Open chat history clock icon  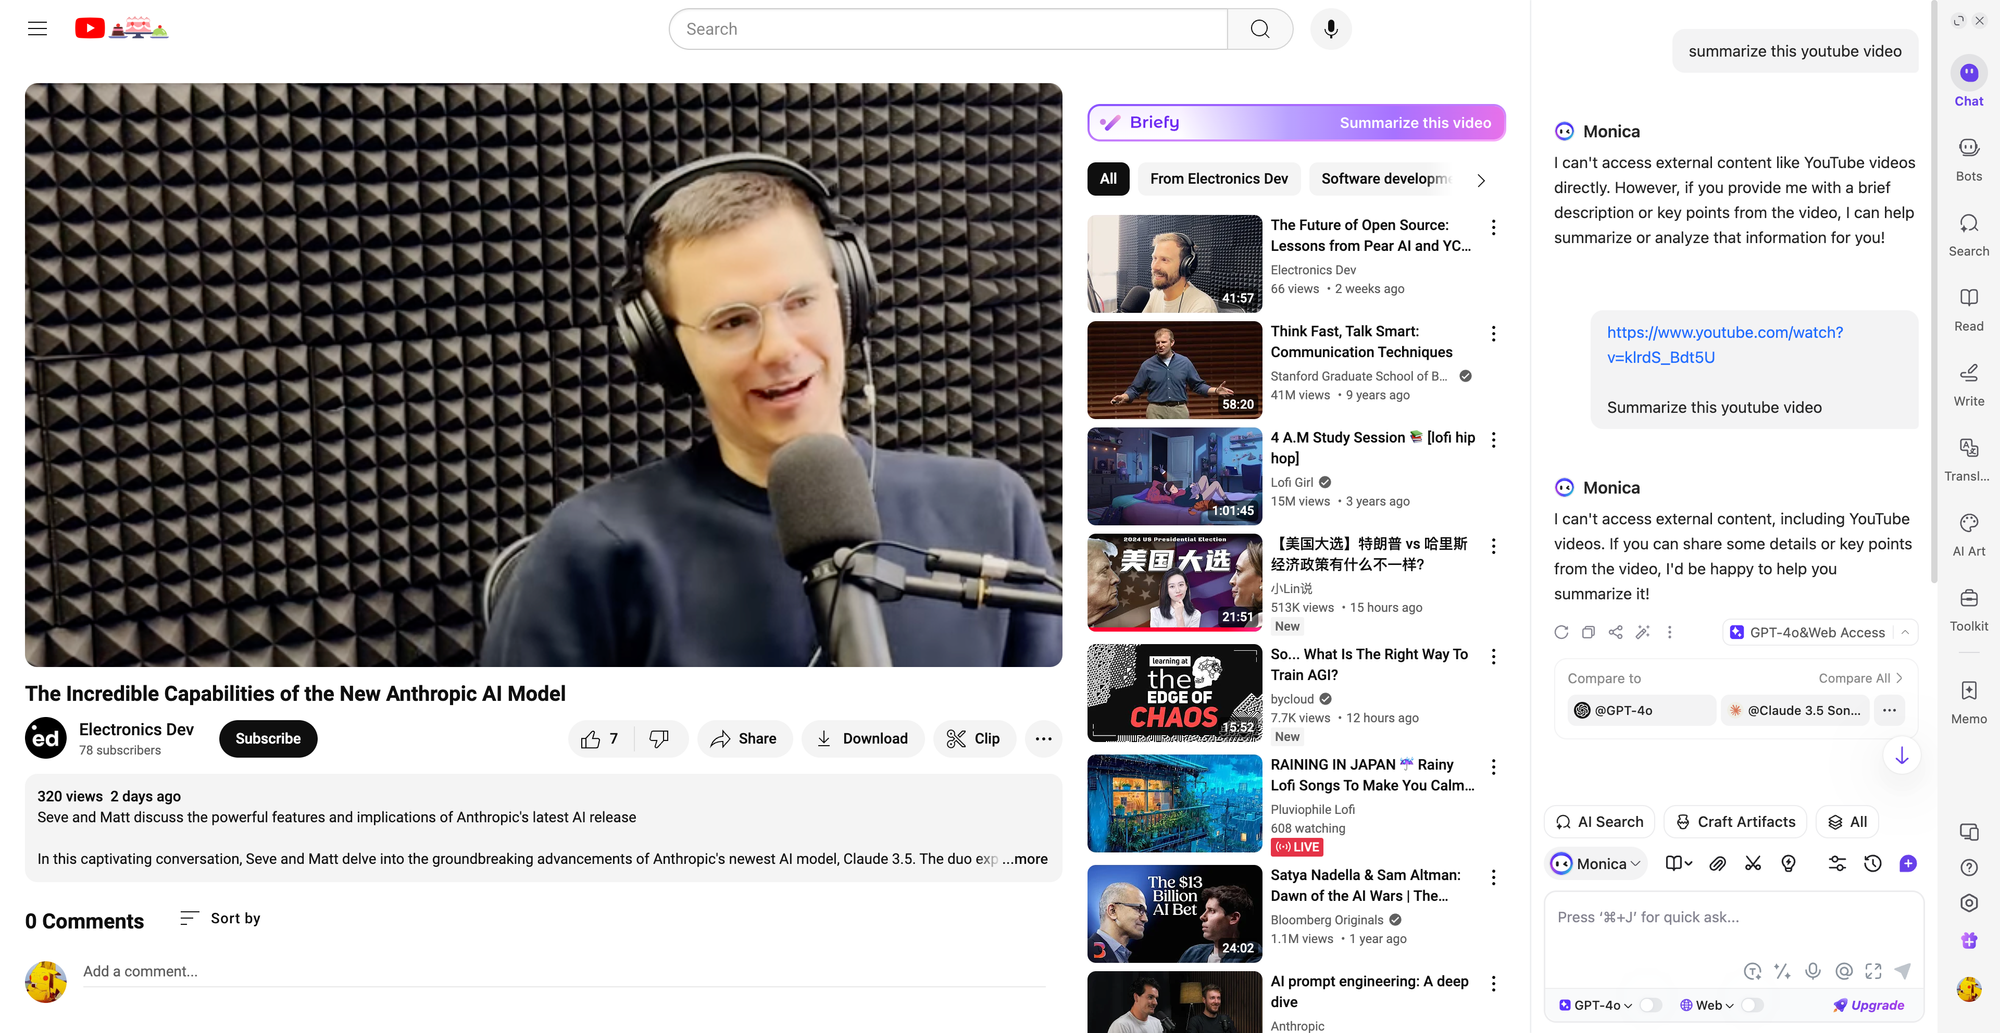point(1873,864)
